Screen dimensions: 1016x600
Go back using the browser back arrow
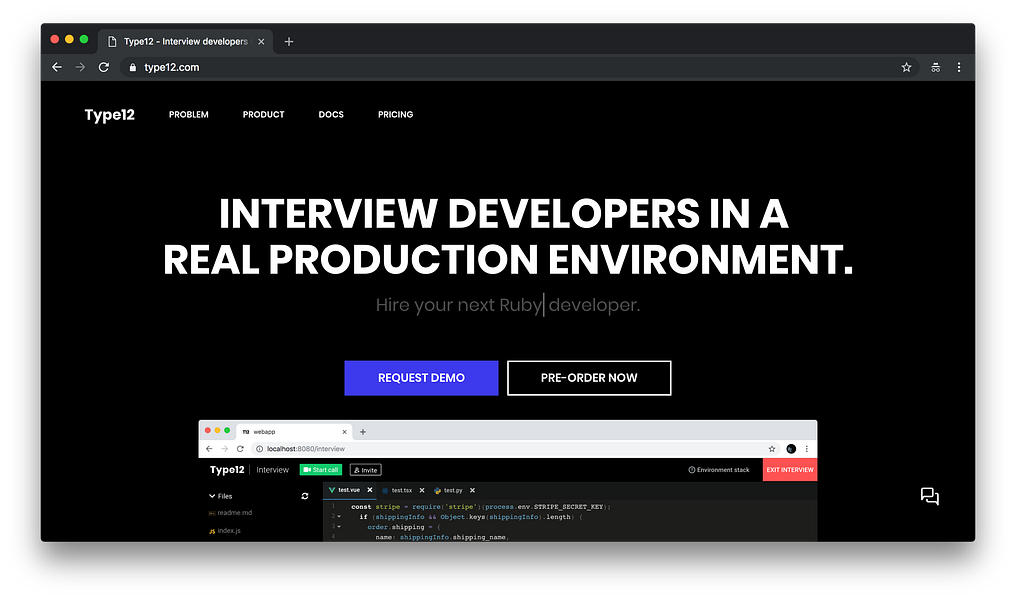coord(57,67)
